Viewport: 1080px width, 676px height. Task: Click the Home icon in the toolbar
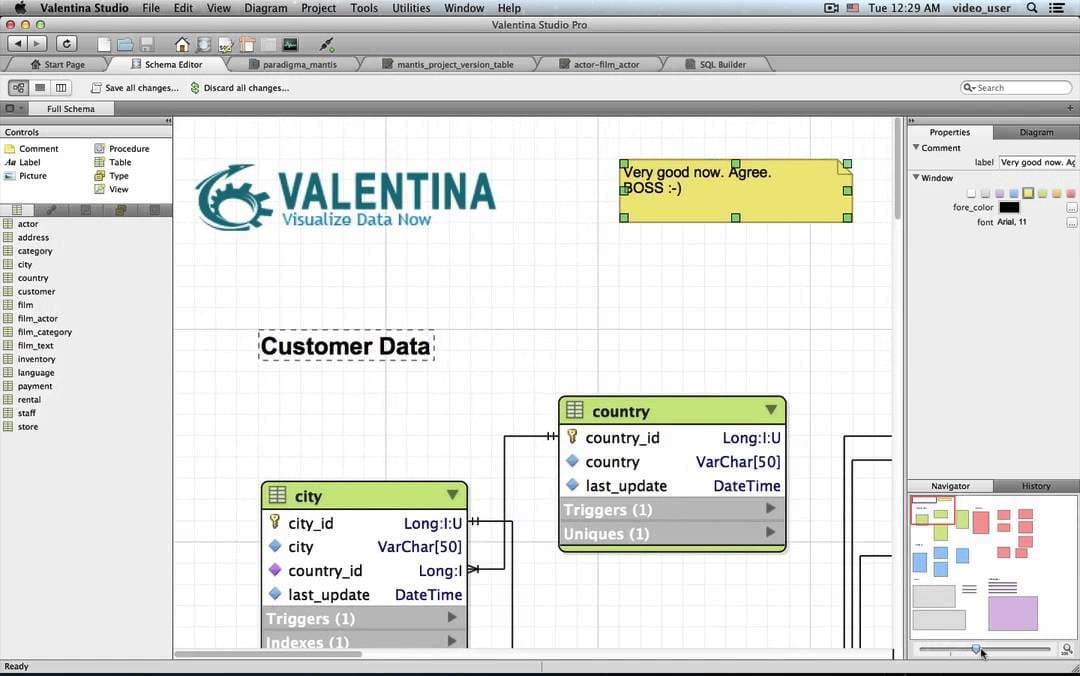coord(181,44)
